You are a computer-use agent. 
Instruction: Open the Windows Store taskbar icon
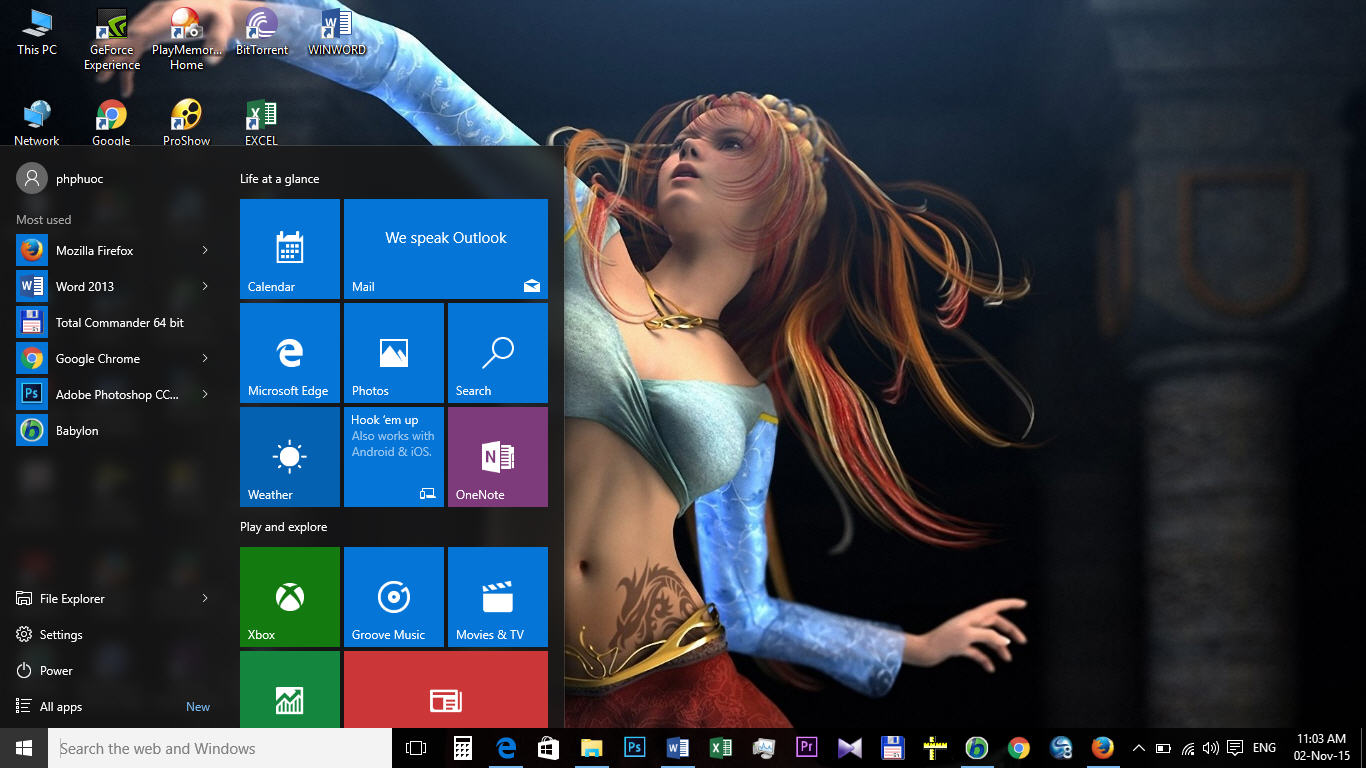pos(548,748)
